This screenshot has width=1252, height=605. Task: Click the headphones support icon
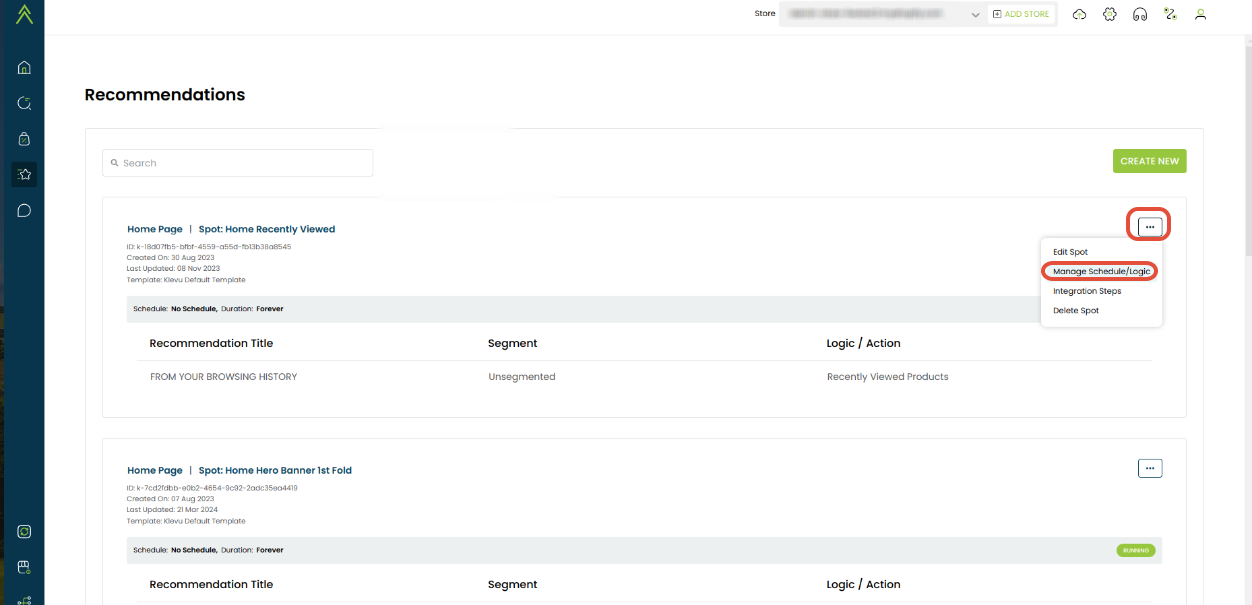(x=1139, y=15)
